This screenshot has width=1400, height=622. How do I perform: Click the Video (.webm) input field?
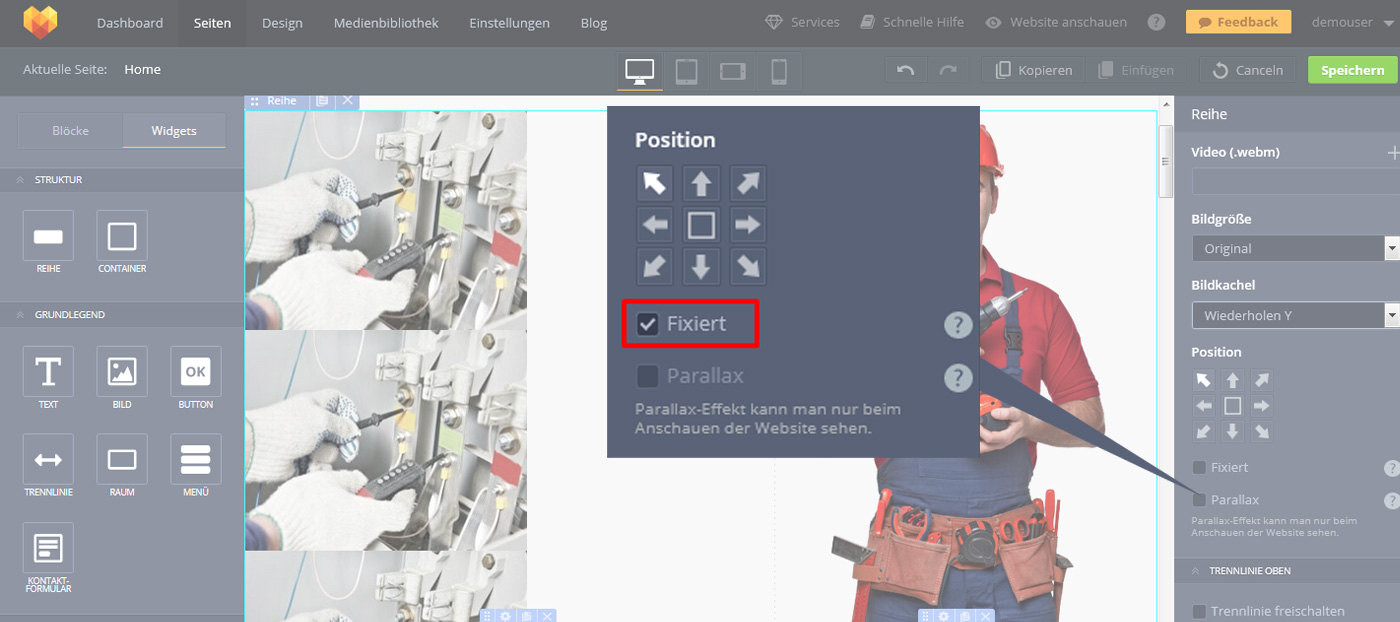tap(1294, 182)
